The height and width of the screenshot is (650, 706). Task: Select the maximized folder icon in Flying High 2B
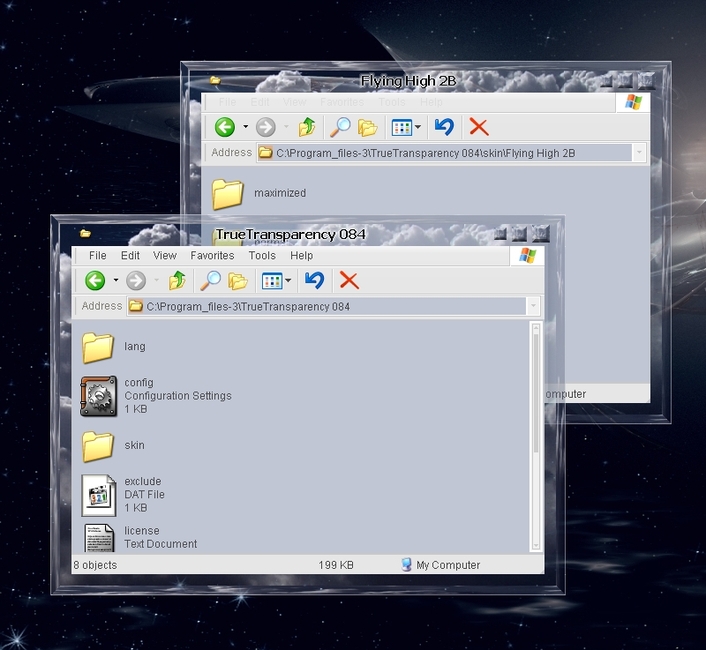(228, 194)
